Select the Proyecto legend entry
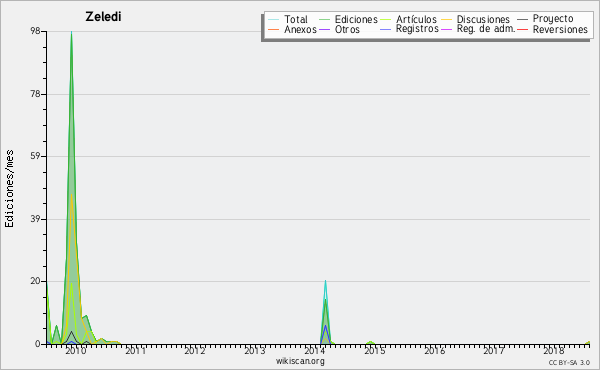The image size is (600, 370). point(545,19)
